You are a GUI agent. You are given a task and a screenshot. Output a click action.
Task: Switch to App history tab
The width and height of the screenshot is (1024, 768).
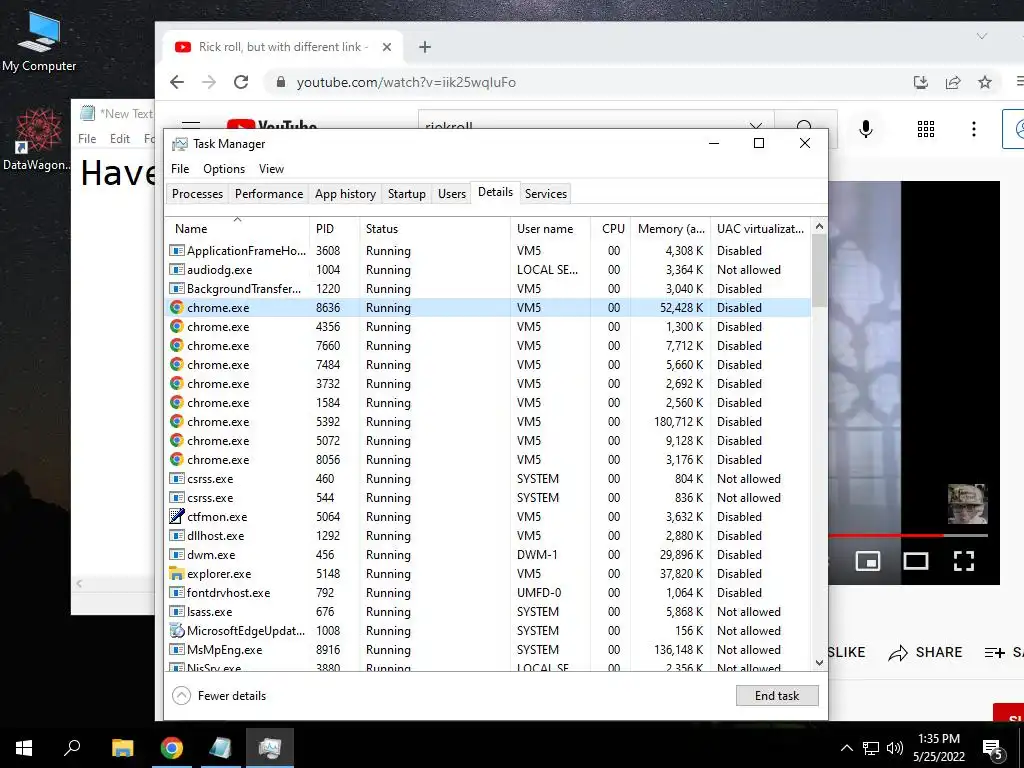pos(345,194)
